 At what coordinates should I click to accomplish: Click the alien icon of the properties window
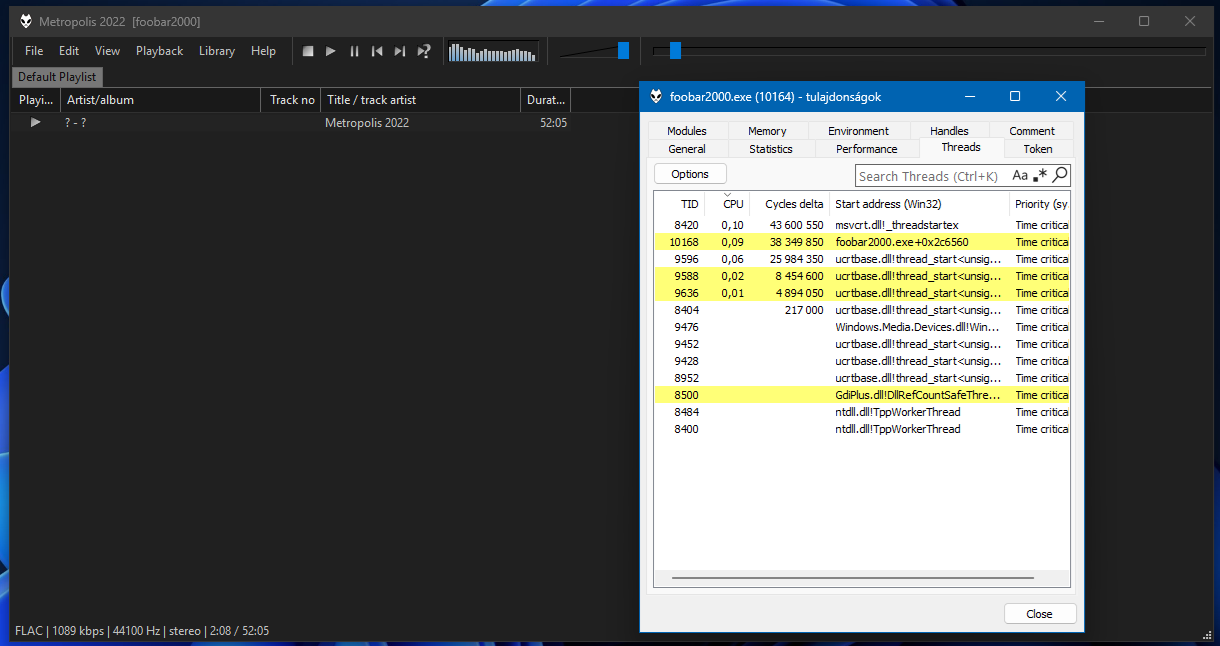click(x=656, y=96)
